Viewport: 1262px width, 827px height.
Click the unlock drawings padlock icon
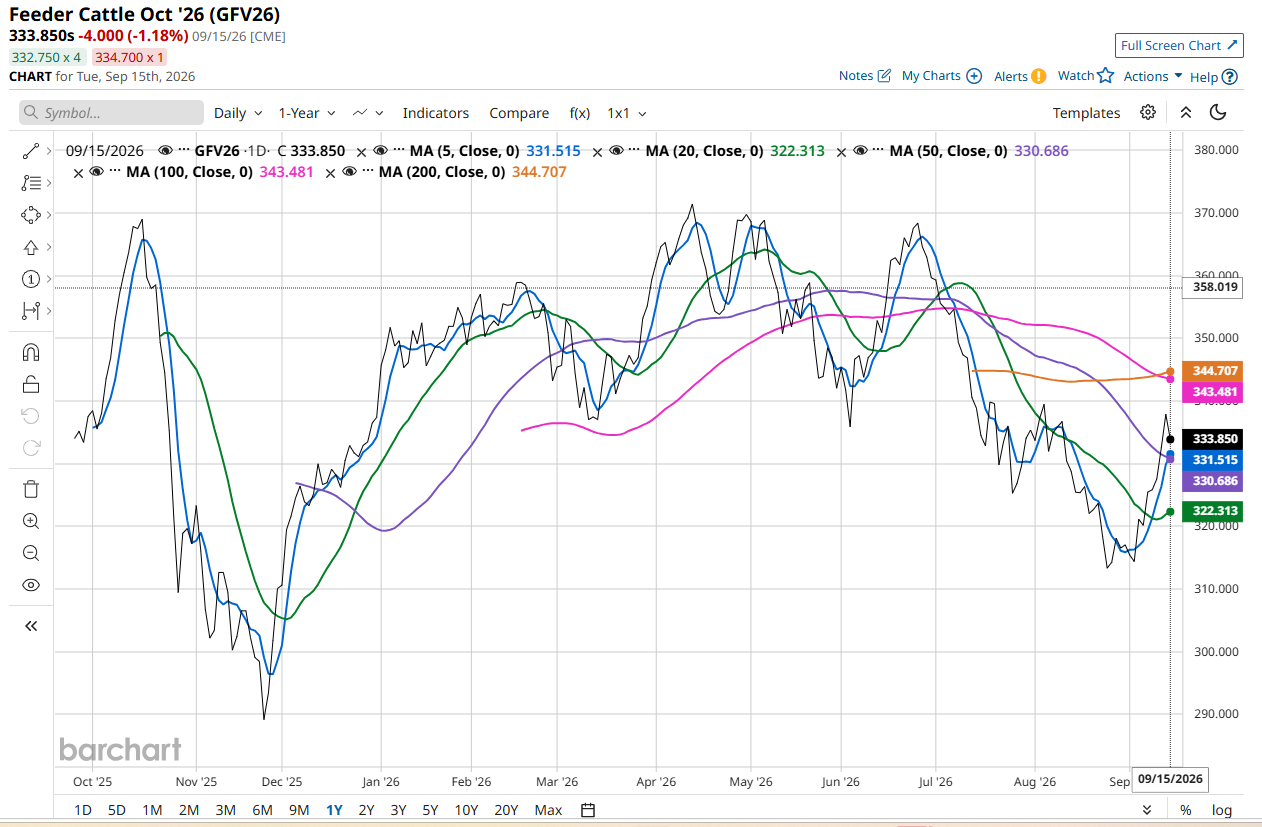pyautogui.click(x=30, y=384)
